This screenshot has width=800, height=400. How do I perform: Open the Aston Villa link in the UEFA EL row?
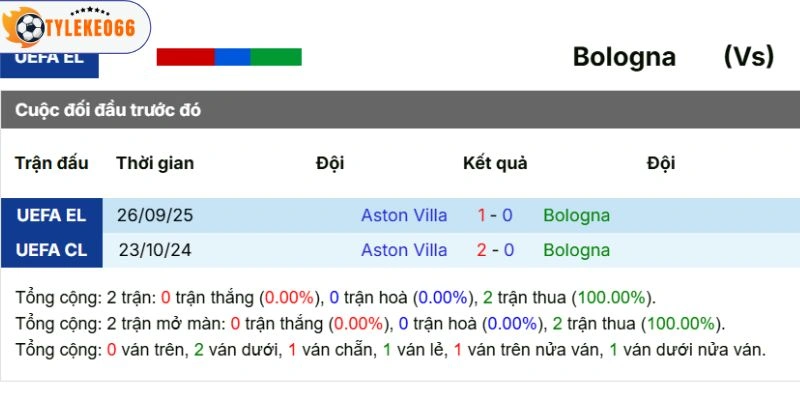(x=404, y=215)
